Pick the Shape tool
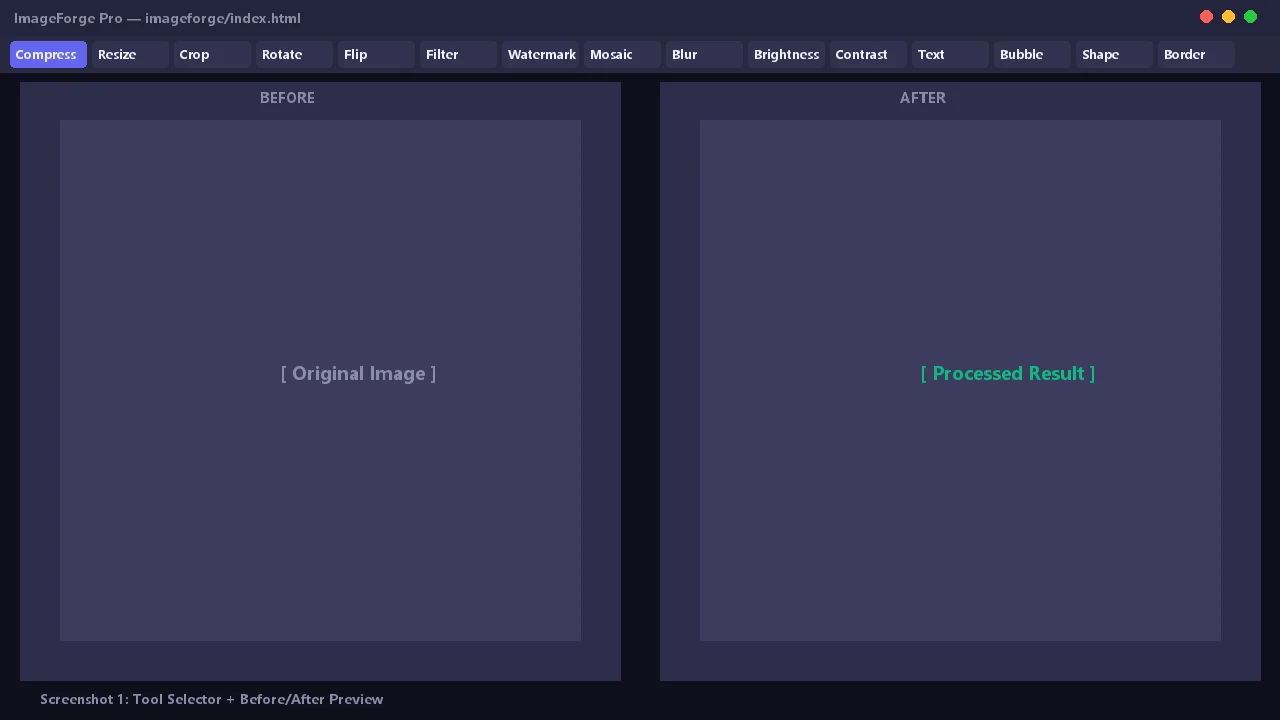1280x720 pixels. (1114, 54)
